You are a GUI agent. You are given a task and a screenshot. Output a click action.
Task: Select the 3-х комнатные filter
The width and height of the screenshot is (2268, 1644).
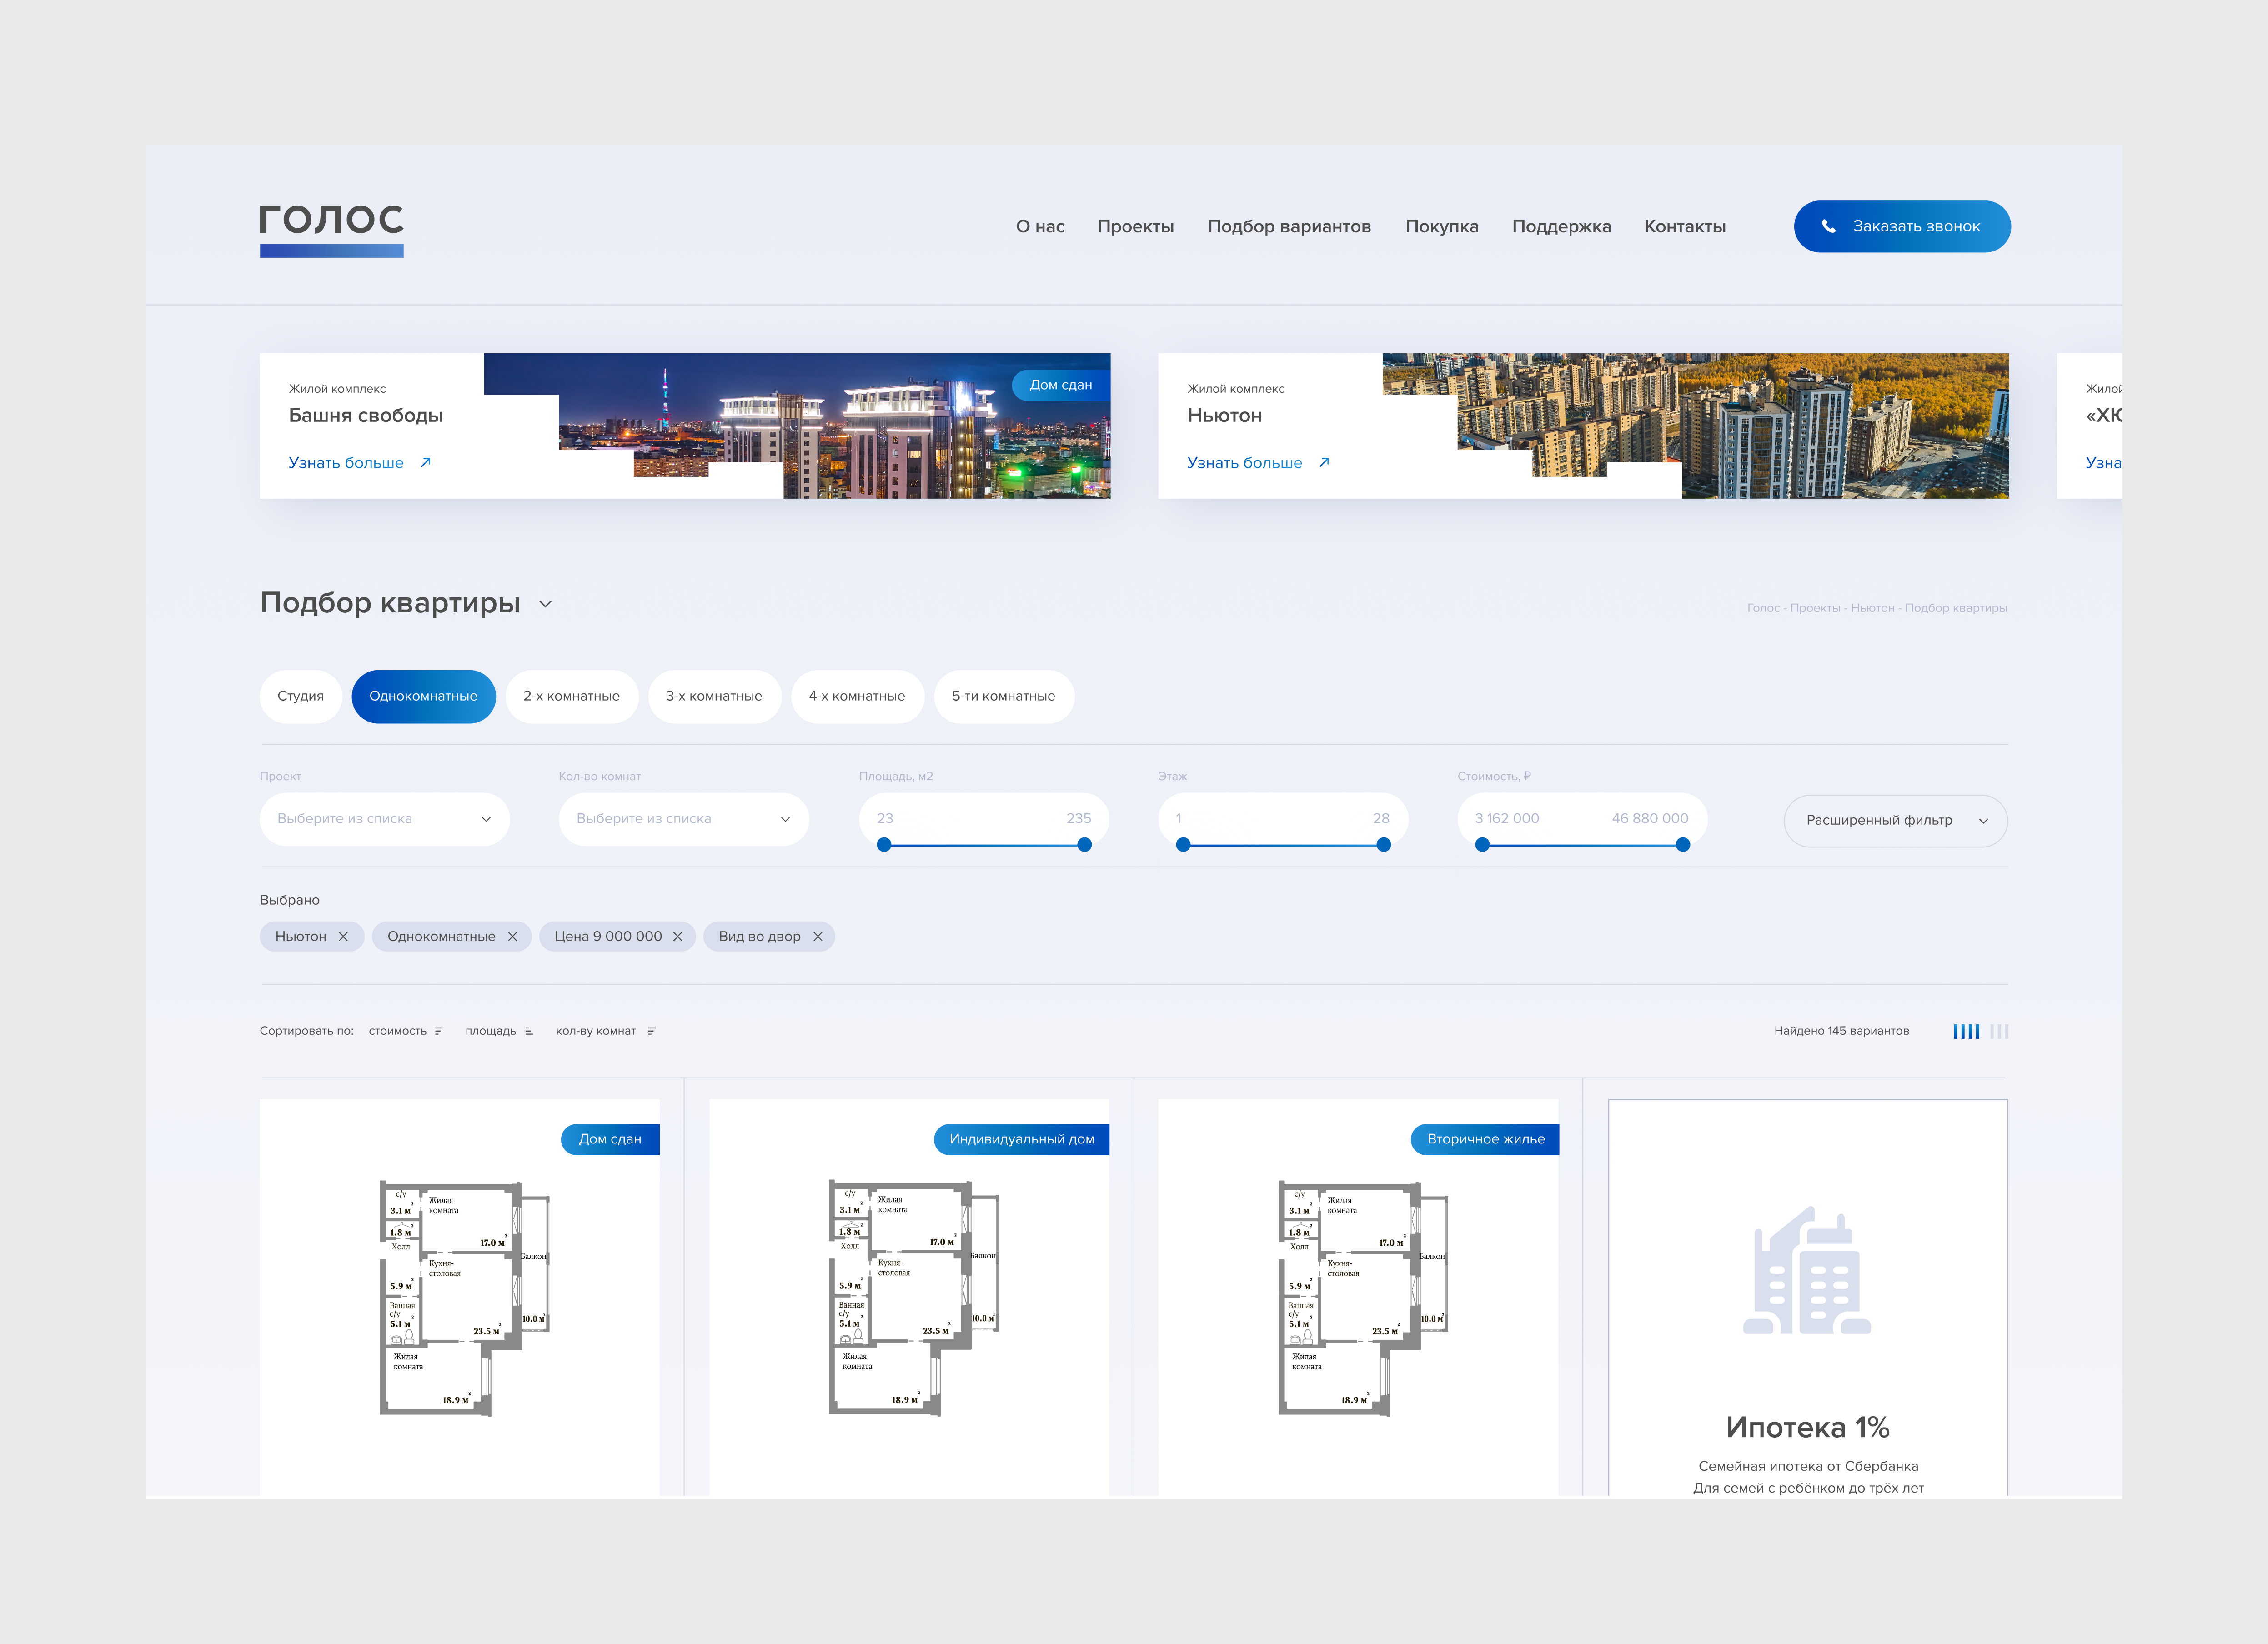coord(714,696)
